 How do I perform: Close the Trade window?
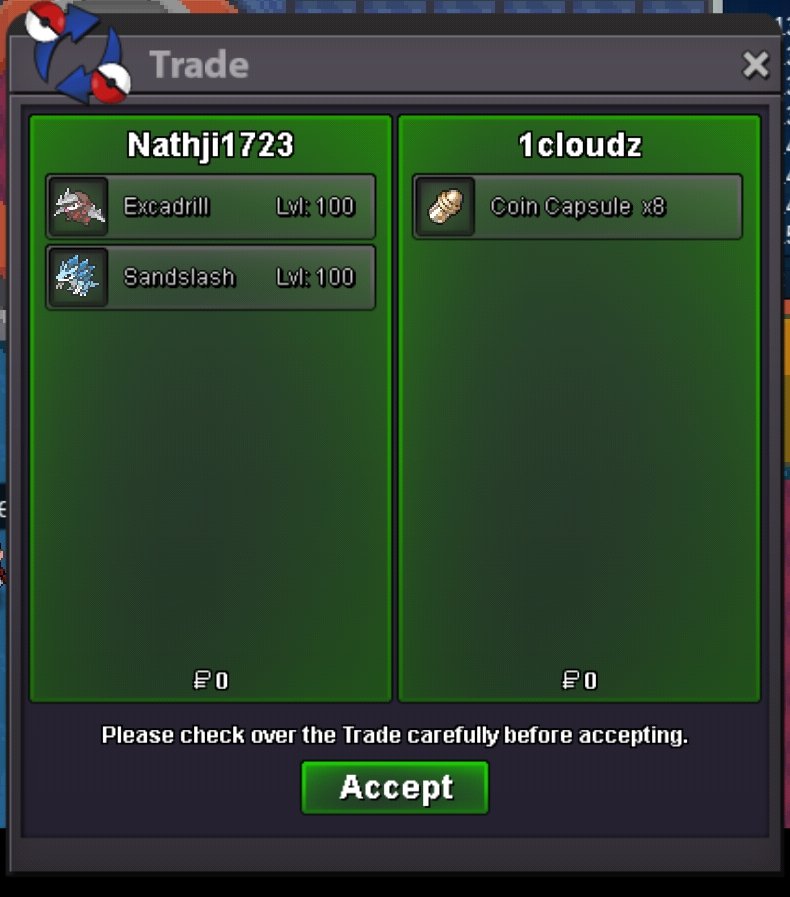point(755,65)
